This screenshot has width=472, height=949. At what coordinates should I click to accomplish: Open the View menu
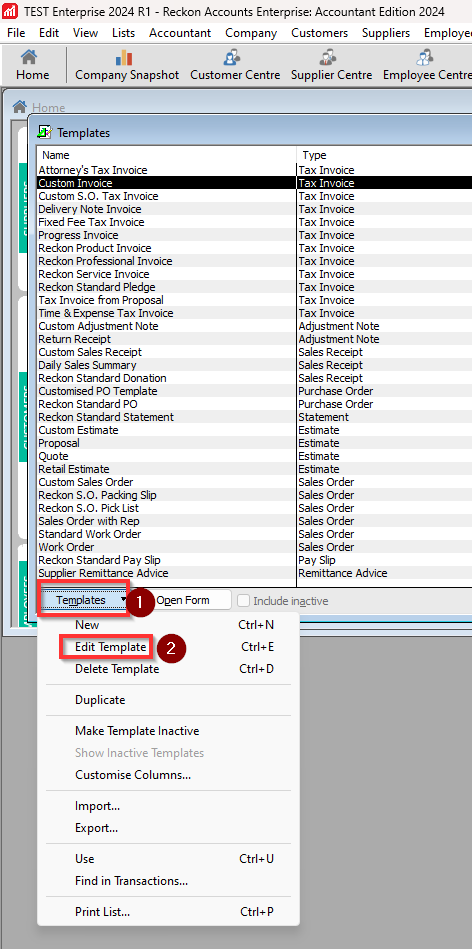click(85, 33)
